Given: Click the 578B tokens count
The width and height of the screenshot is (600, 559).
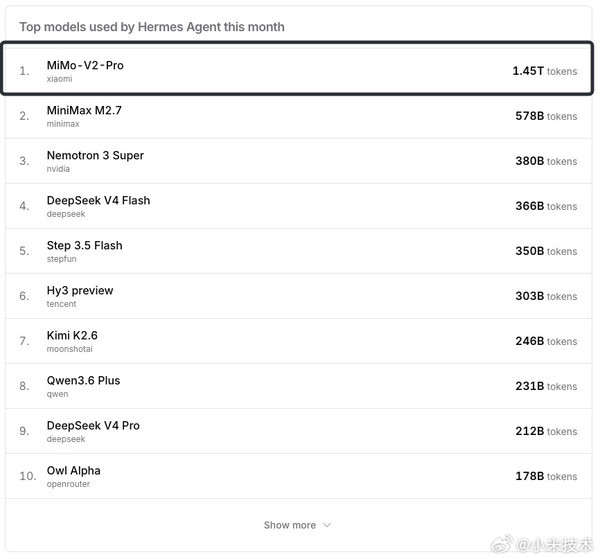Looking at the screenshot, I should tap(546, 116).
